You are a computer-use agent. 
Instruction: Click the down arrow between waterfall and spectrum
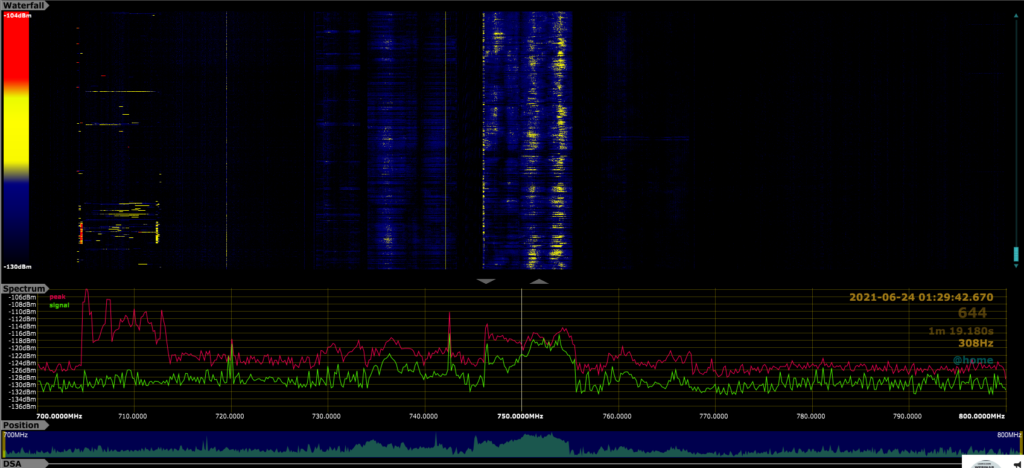click(x=487, y=281)
